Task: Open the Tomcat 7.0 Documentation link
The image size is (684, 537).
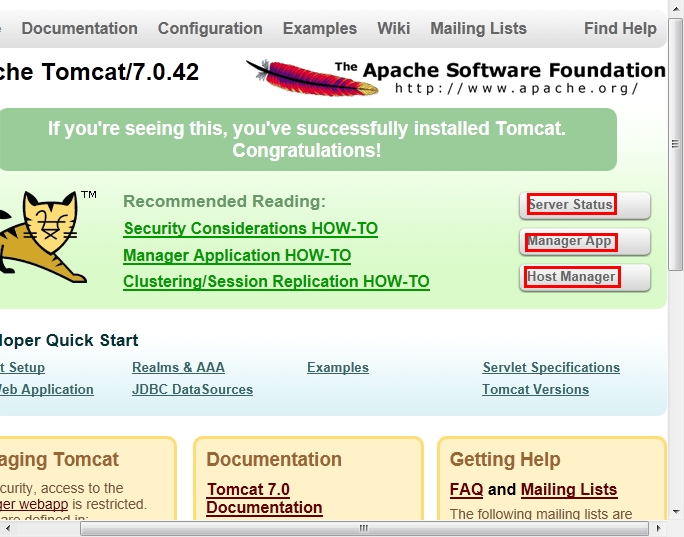Action: (x=264, y=498)
